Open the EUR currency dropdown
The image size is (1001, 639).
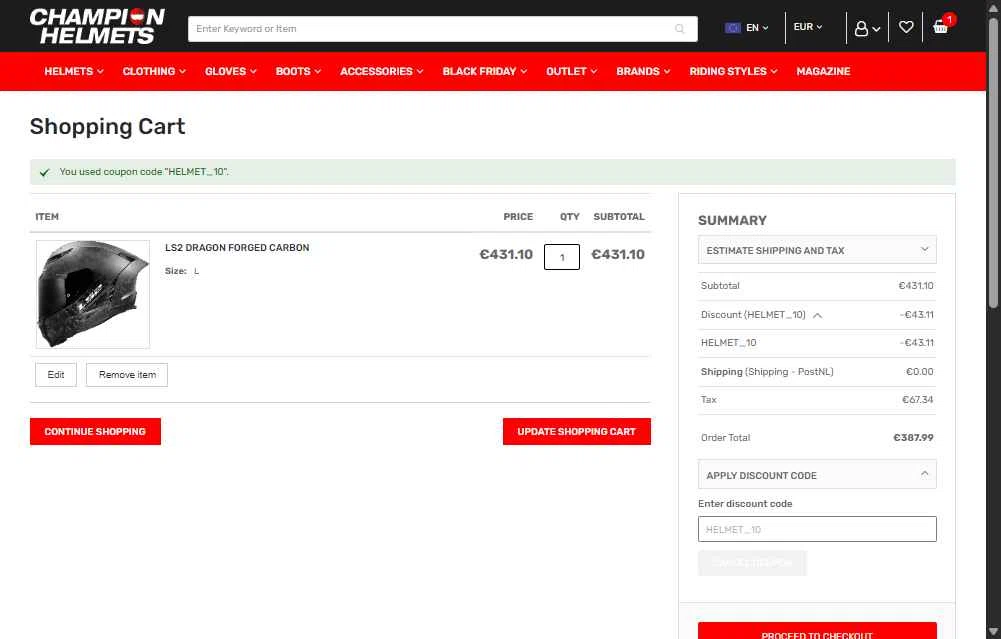[808, 27]
